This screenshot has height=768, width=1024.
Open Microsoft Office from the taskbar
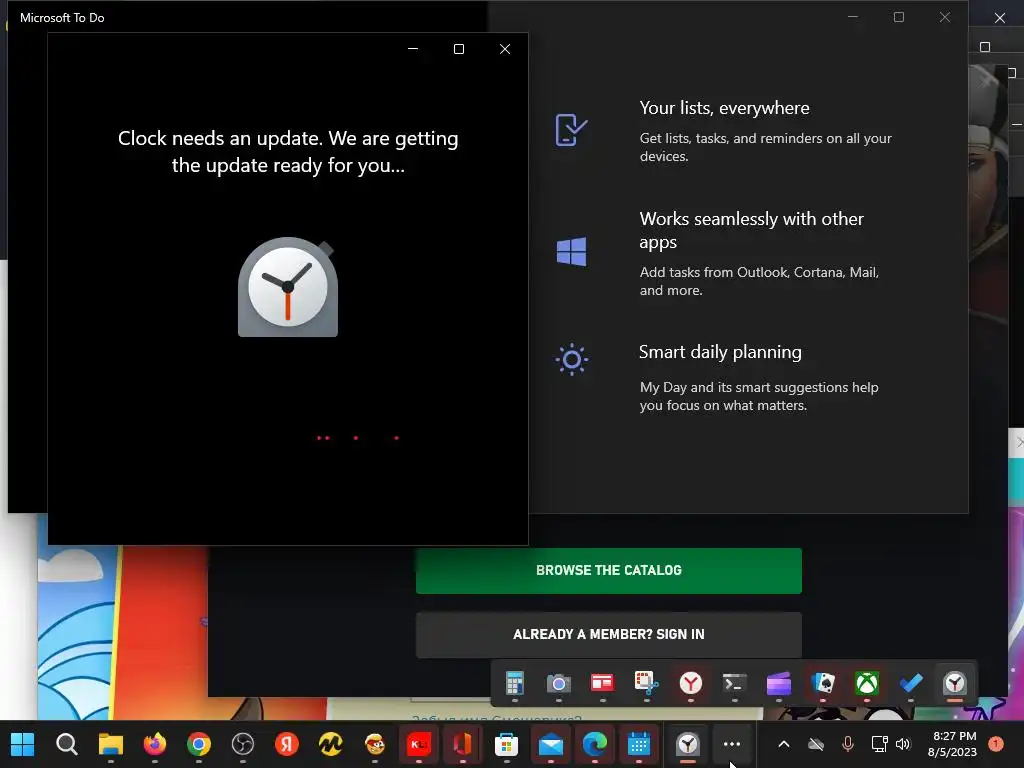(x=462, y=744)
